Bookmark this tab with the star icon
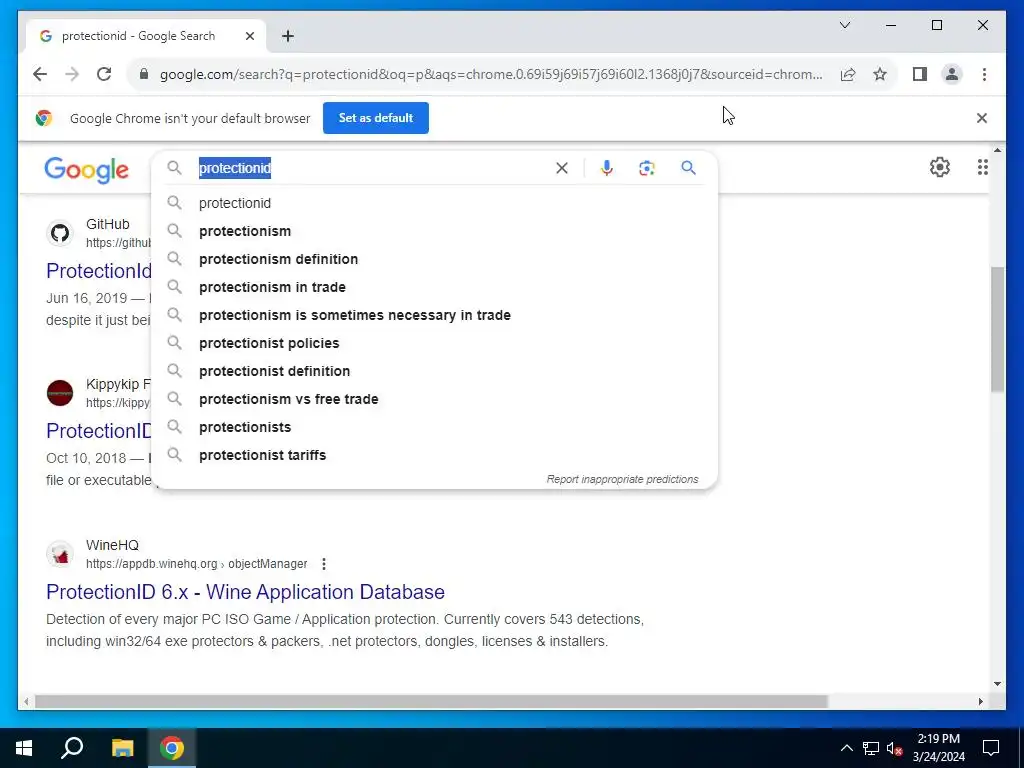The width and height of the screenshot is (1024, 768). pos(880,74)
